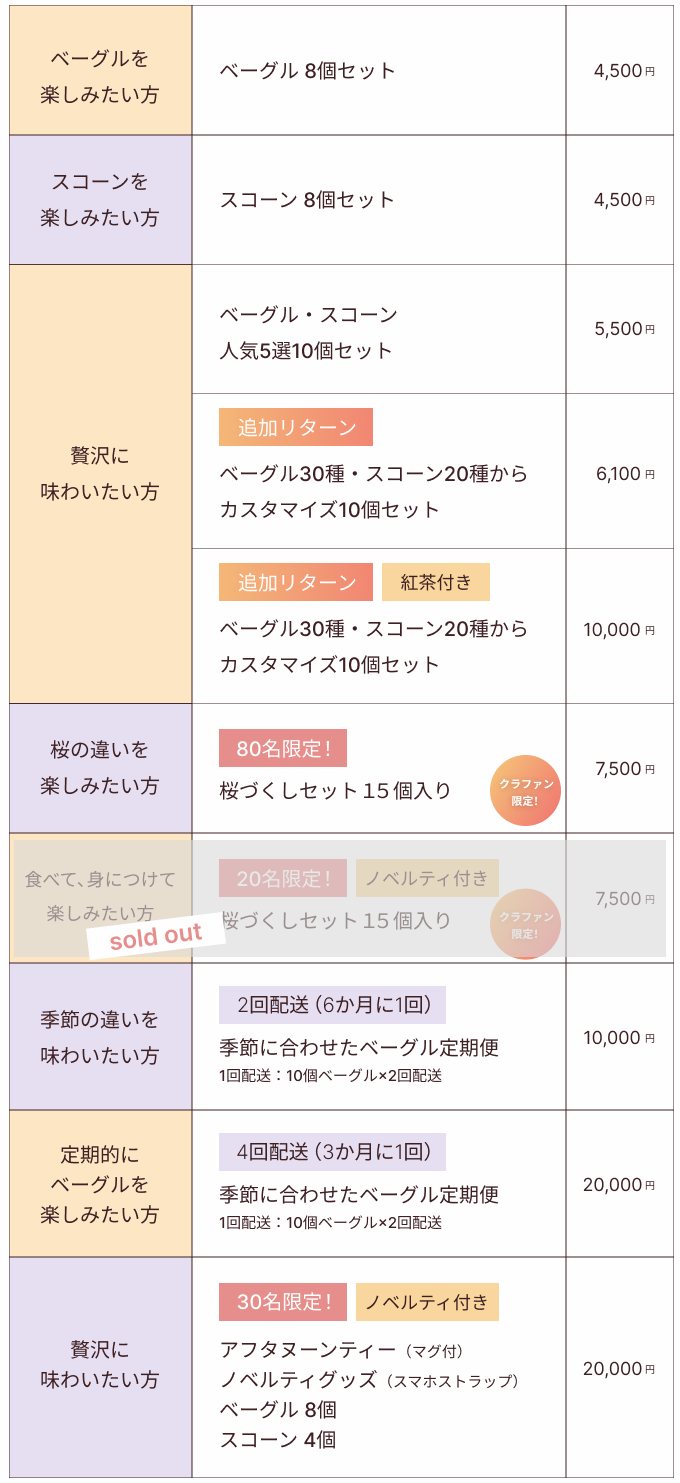Click the 30名限定! badge
Image resolution: width=680 pixels, height=1483 pixels.
tap(283, 1302)
